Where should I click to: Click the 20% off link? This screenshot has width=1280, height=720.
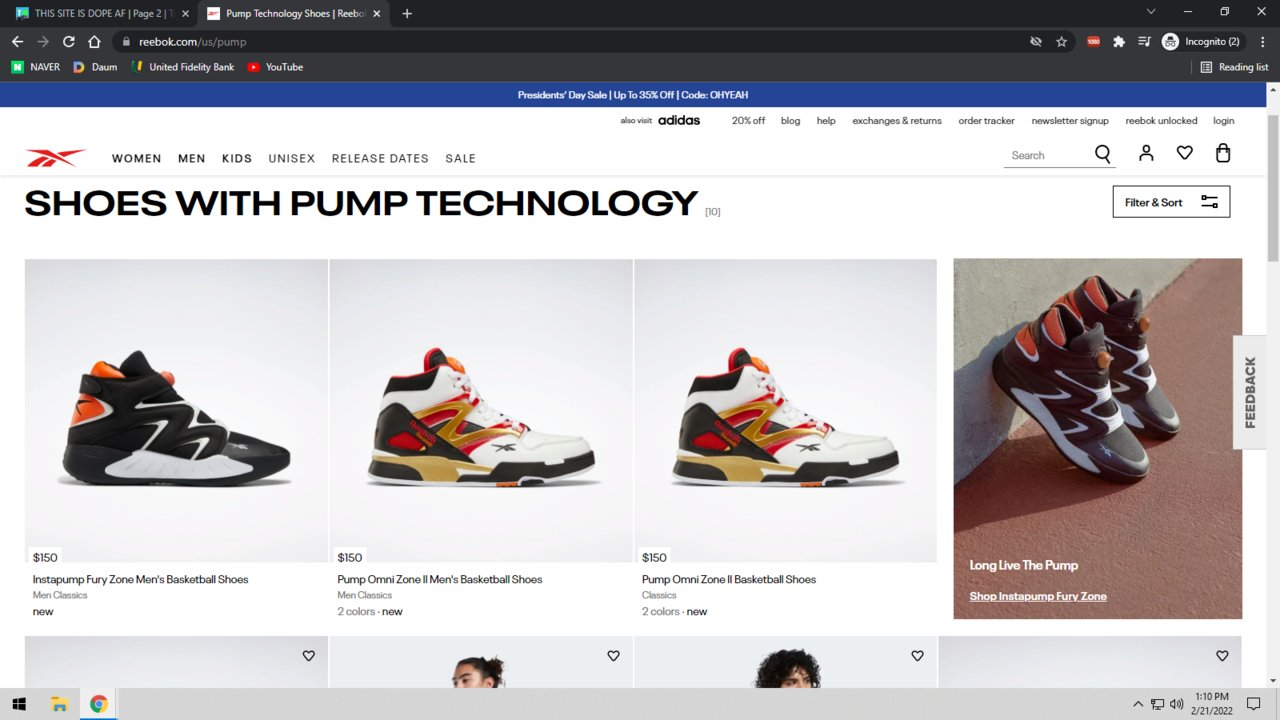(x=748, y=120)
